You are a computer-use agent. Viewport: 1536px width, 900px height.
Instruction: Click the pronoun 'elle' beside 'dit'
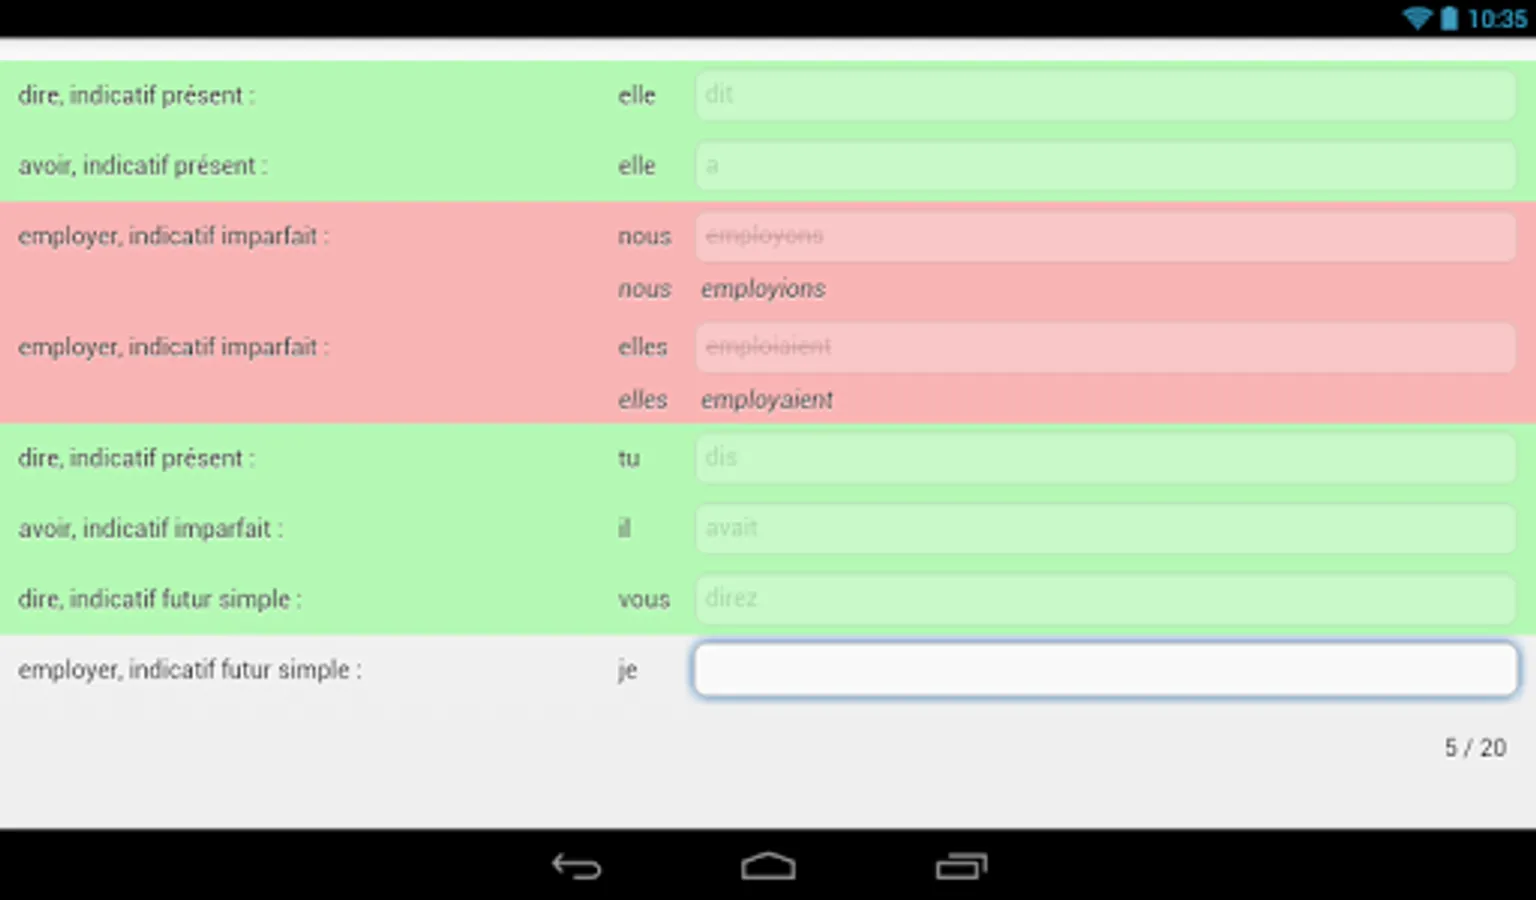click(637, 95)
